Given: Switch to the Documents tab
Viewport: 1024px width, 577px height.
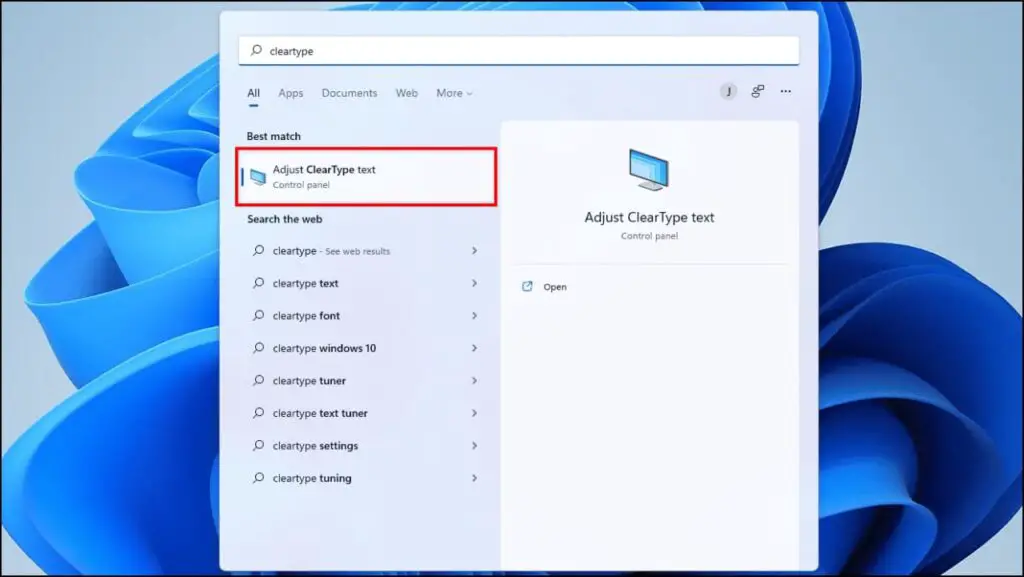Looking at the screenshot, I should [x=349, y=93].
